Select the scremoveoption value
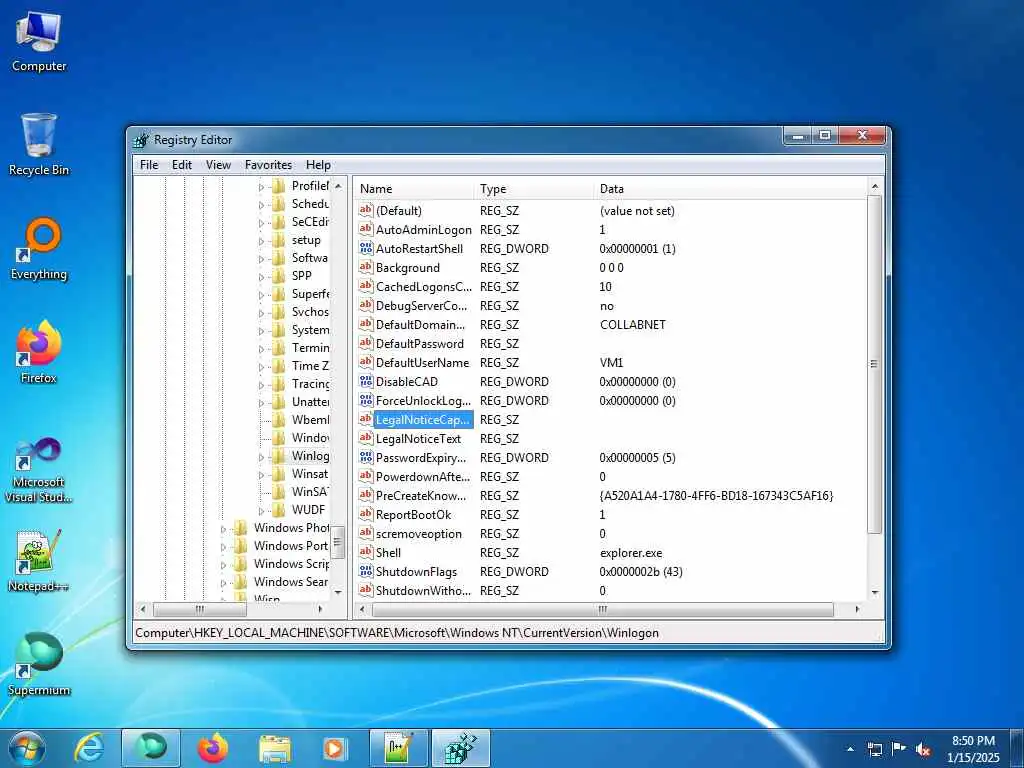Screen dimensions: 1024x768 click(x=419, y=534)
